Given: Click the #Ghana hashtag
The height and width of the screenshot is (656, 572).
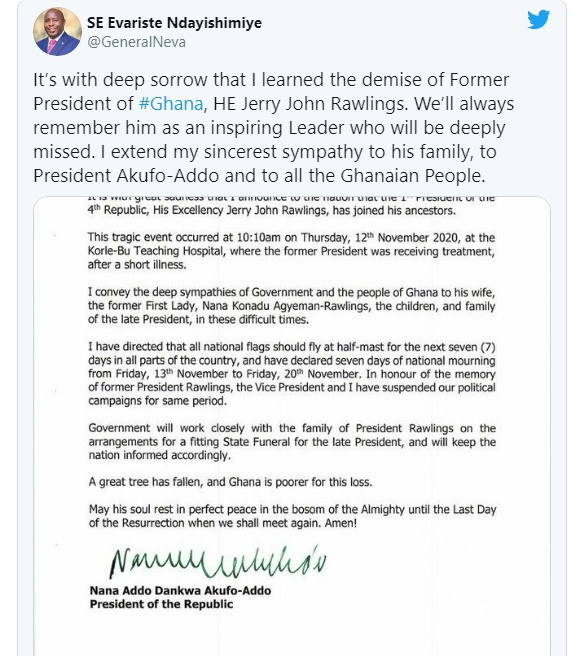Looking at the screenshot, I should (x=171, y=104).
